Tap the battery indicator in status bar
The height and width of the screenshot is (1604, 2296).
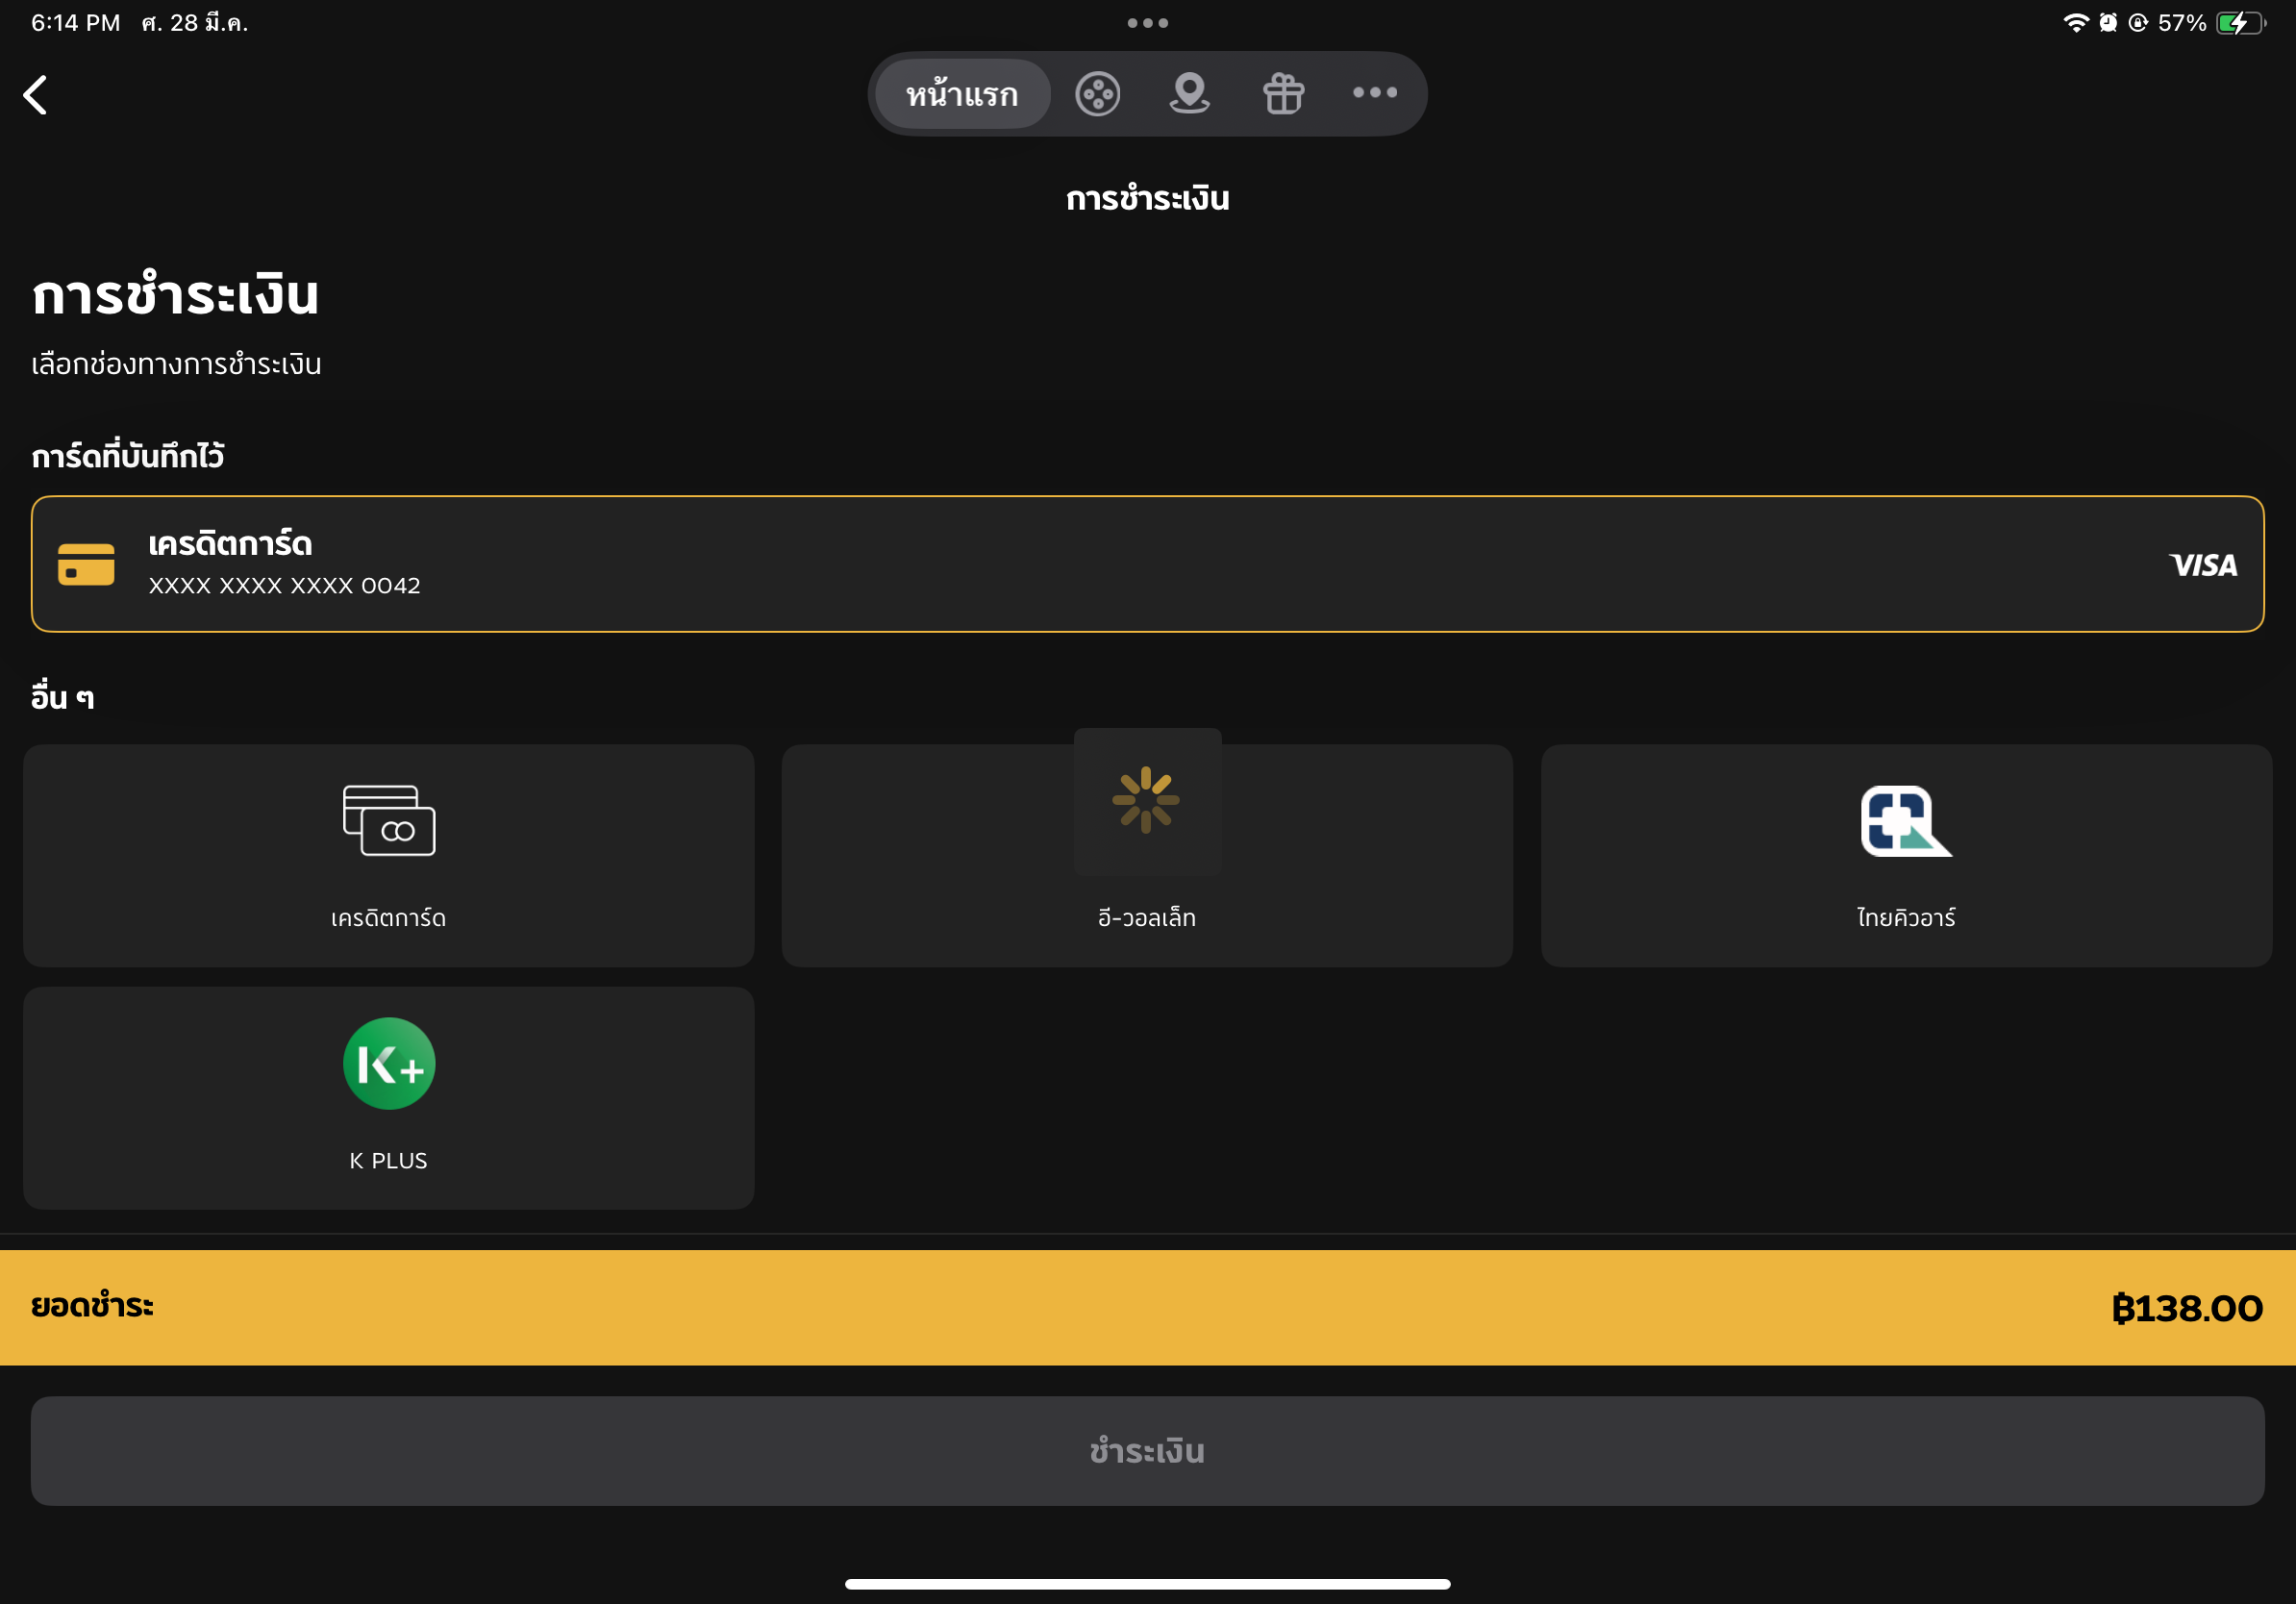2240,23
